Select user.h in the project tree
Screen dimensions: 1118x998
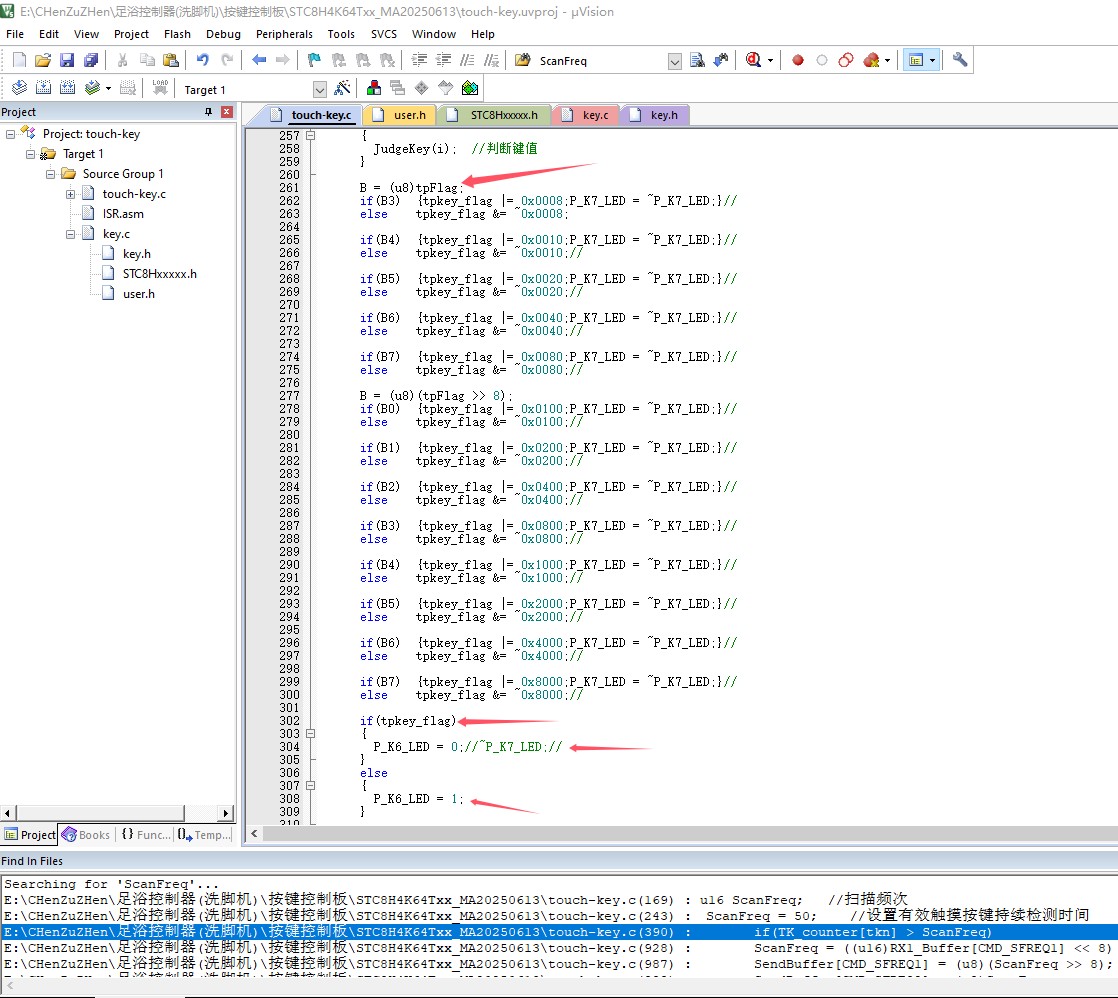[138, 294]
